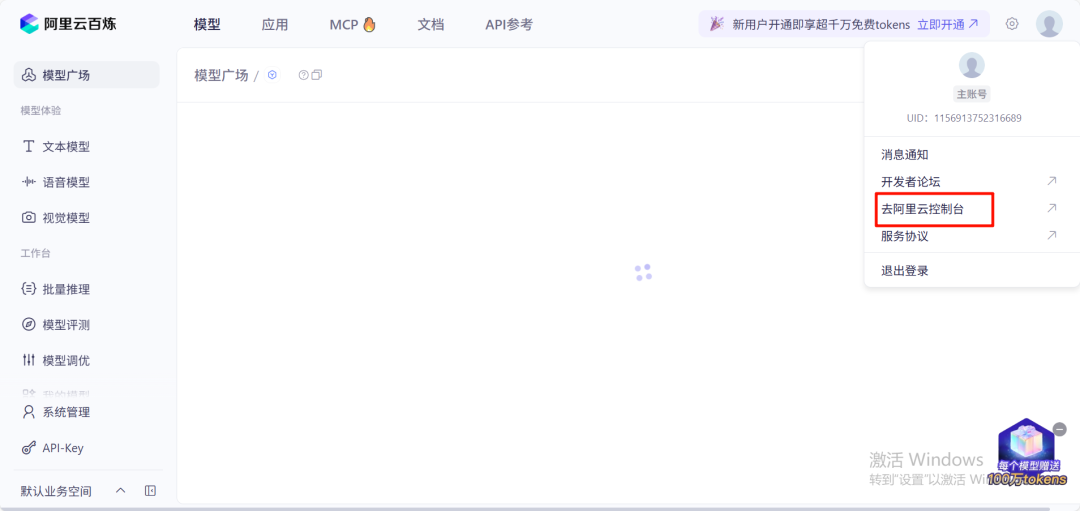The height and width of the screenshot is (511, 1080).
Task: Open the API参考 top tab
Action: coord(509,25)
